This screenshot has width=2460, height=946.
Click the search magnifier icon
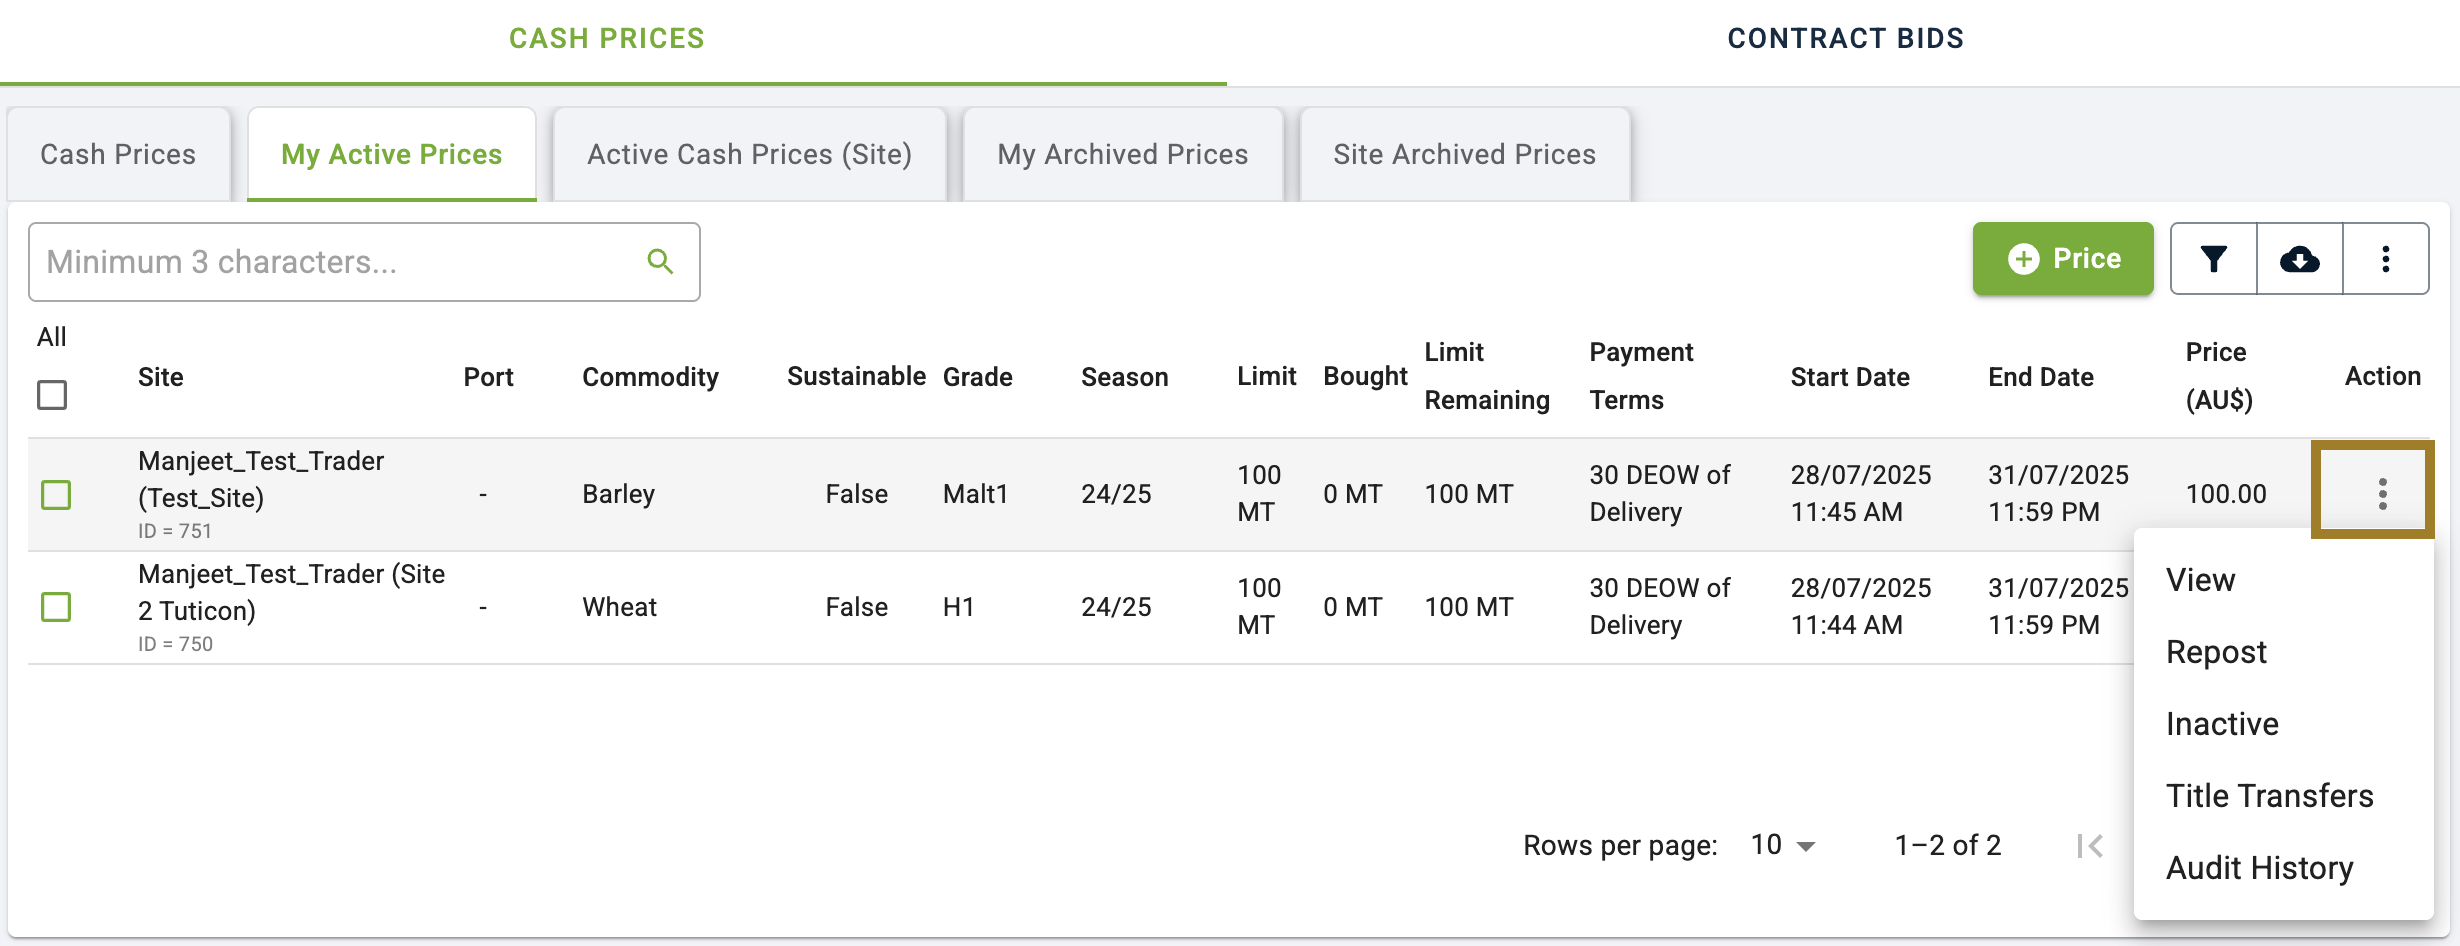tap(660, 262)
